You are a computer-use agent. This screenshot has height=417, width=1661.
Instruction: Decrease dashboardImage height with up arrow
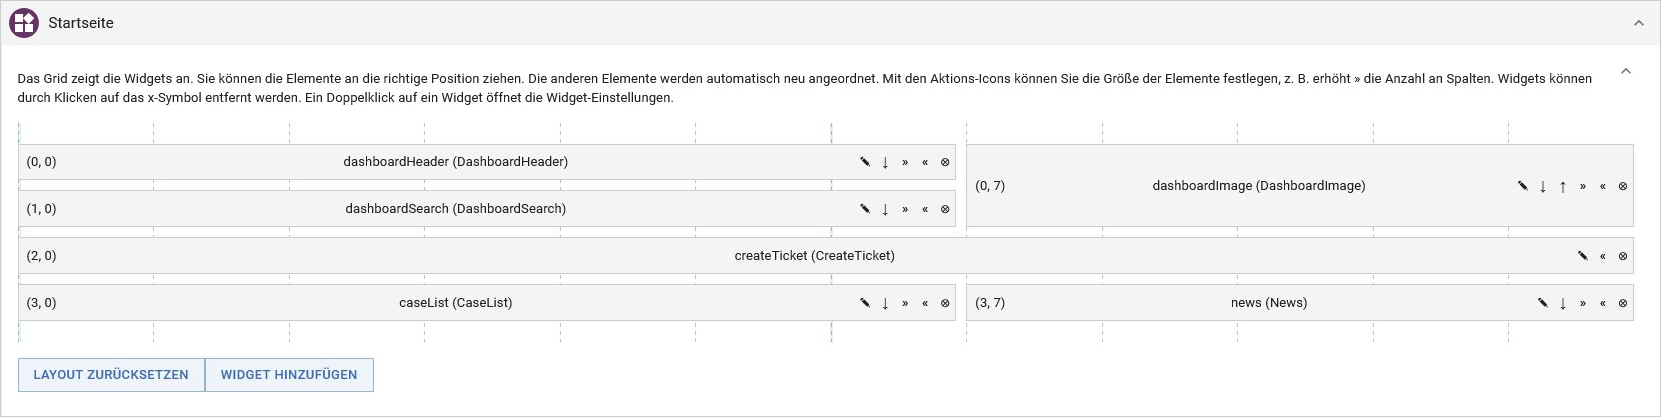pyautogui.click(x=1563, y=186)
